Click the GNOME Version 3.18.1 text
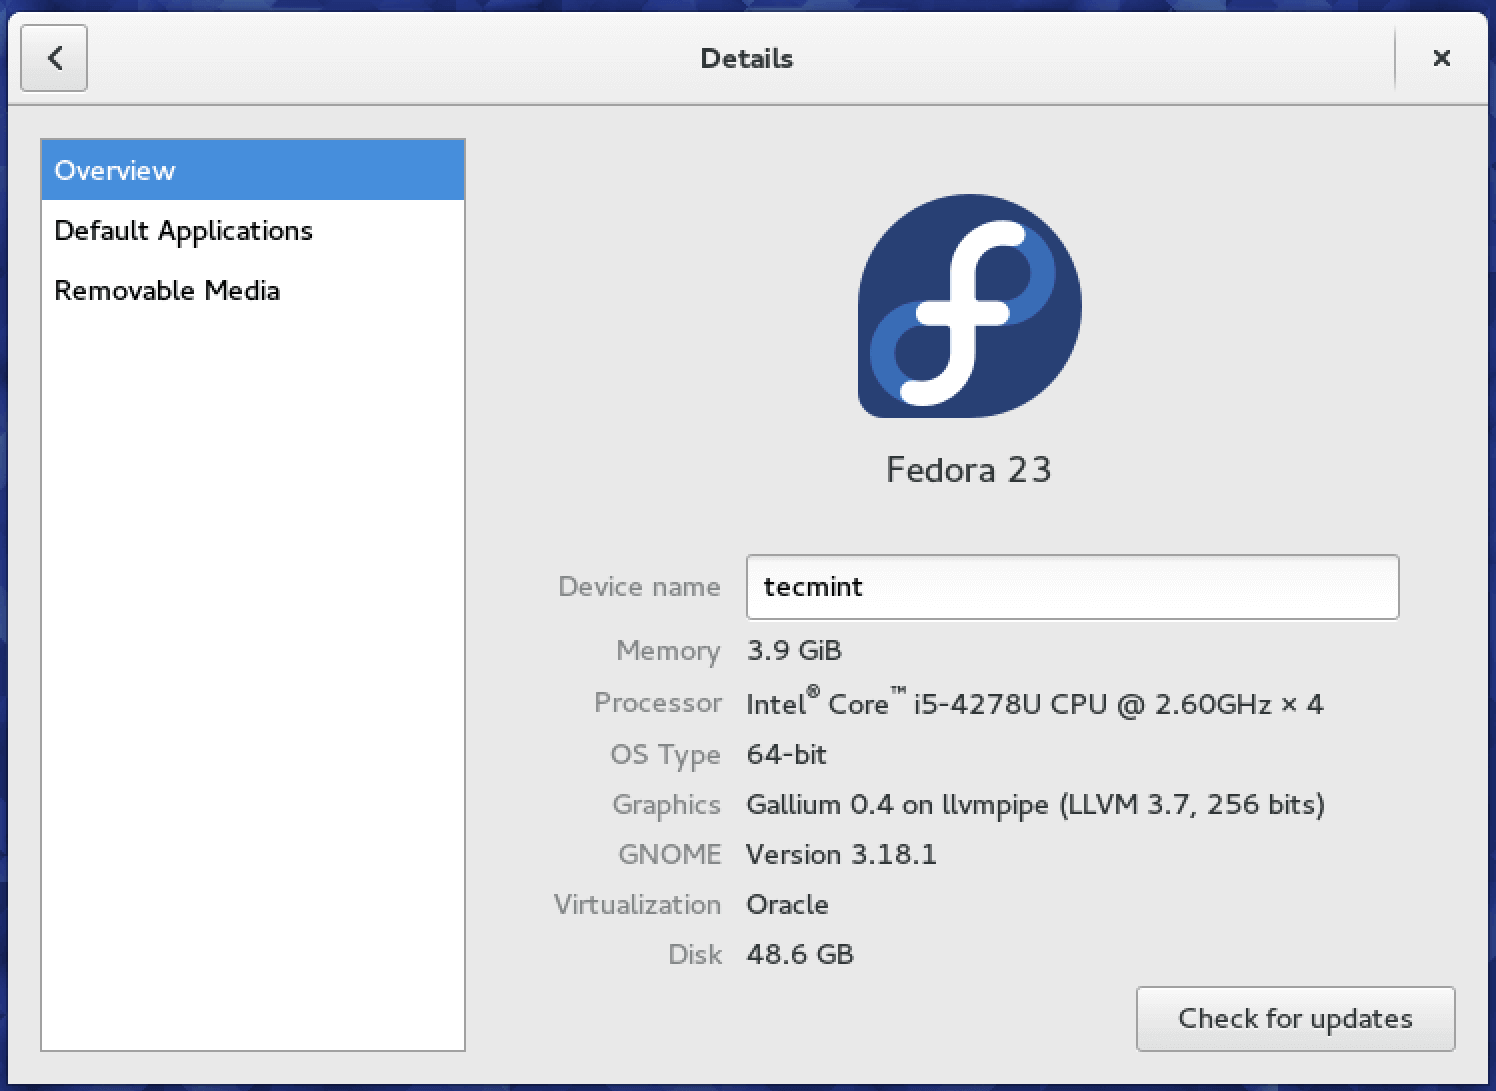Screen dimensions: 1496x1091 pos(841,854)
